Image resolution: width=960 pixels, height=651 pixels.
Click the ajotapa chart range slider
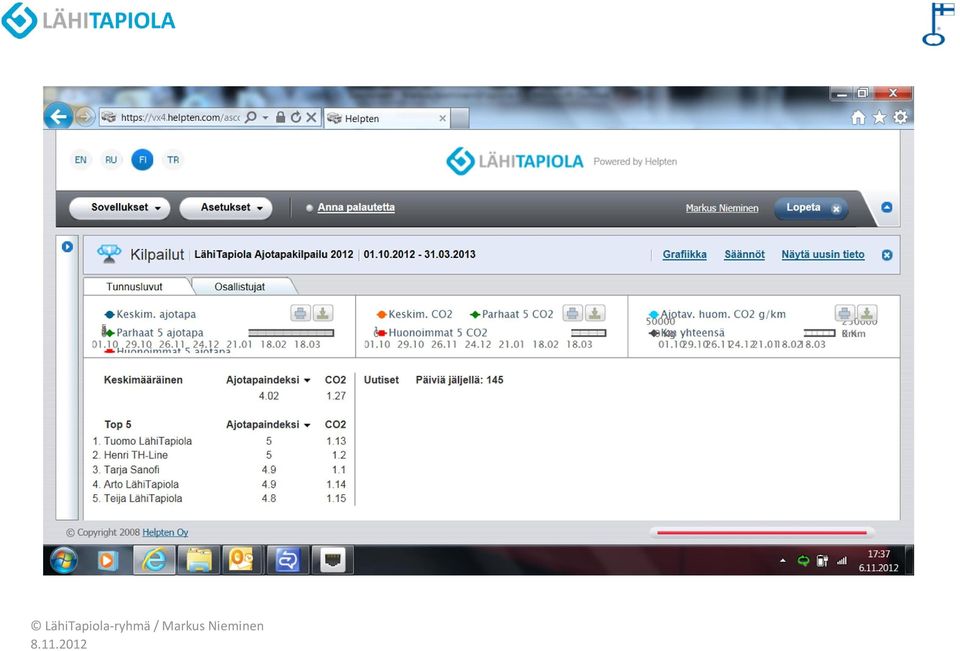[x=291, y=333]
